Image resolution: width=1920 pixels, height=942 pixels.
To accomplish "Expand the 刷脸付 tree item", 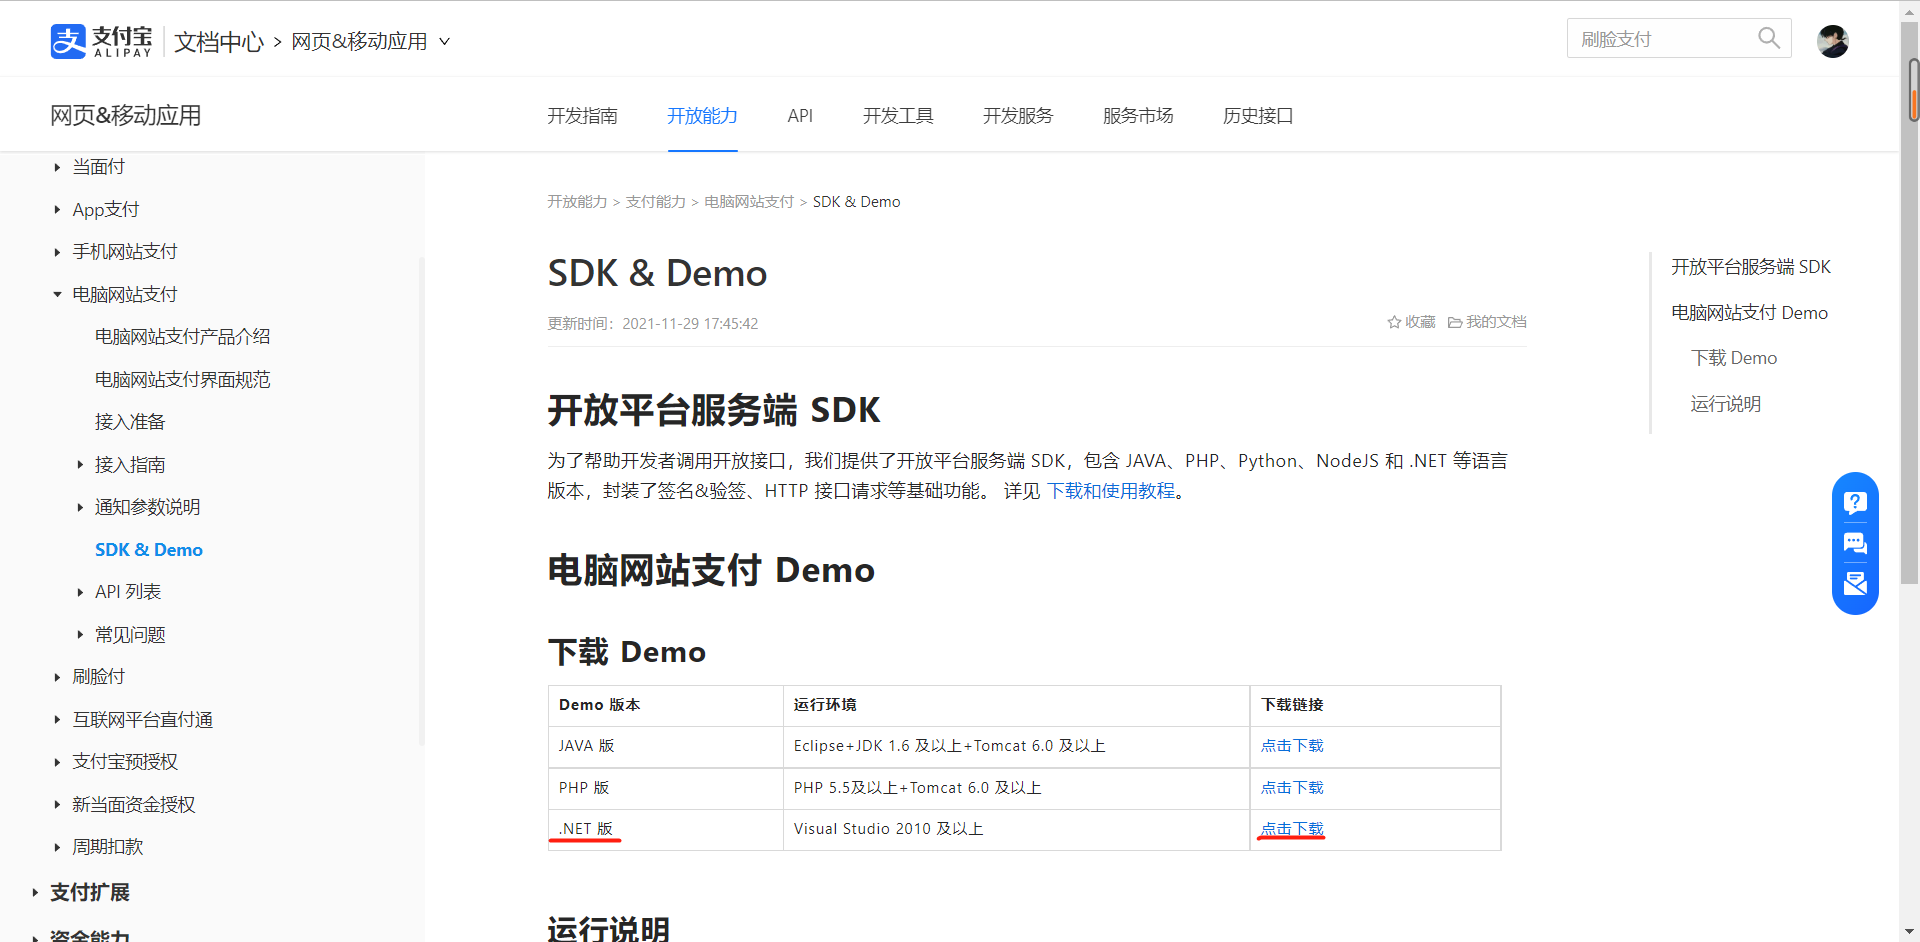I will (57, 677).
